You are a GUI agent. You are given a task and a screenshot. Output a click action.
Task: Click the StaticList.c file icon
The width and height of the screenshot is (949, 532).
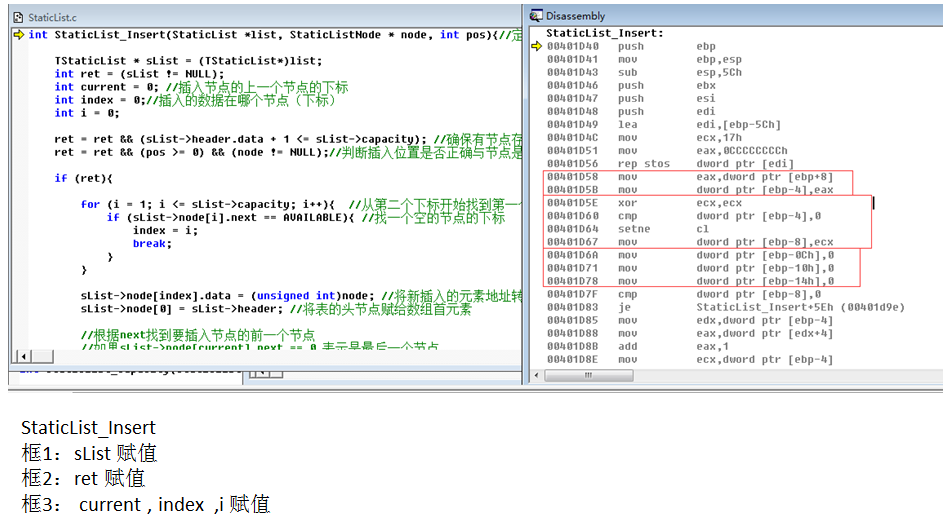(x=18, y=18)
